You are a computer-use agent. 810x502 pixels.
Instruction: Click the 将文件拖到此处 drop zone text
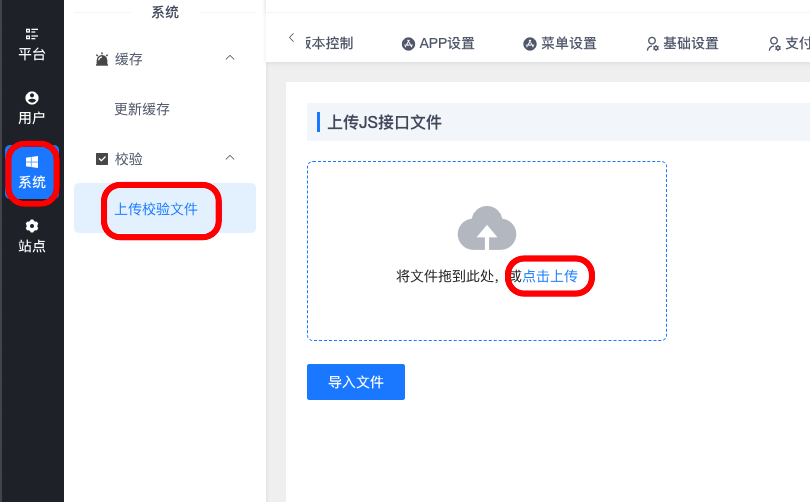pyautogui.click(x=452, y=276)
